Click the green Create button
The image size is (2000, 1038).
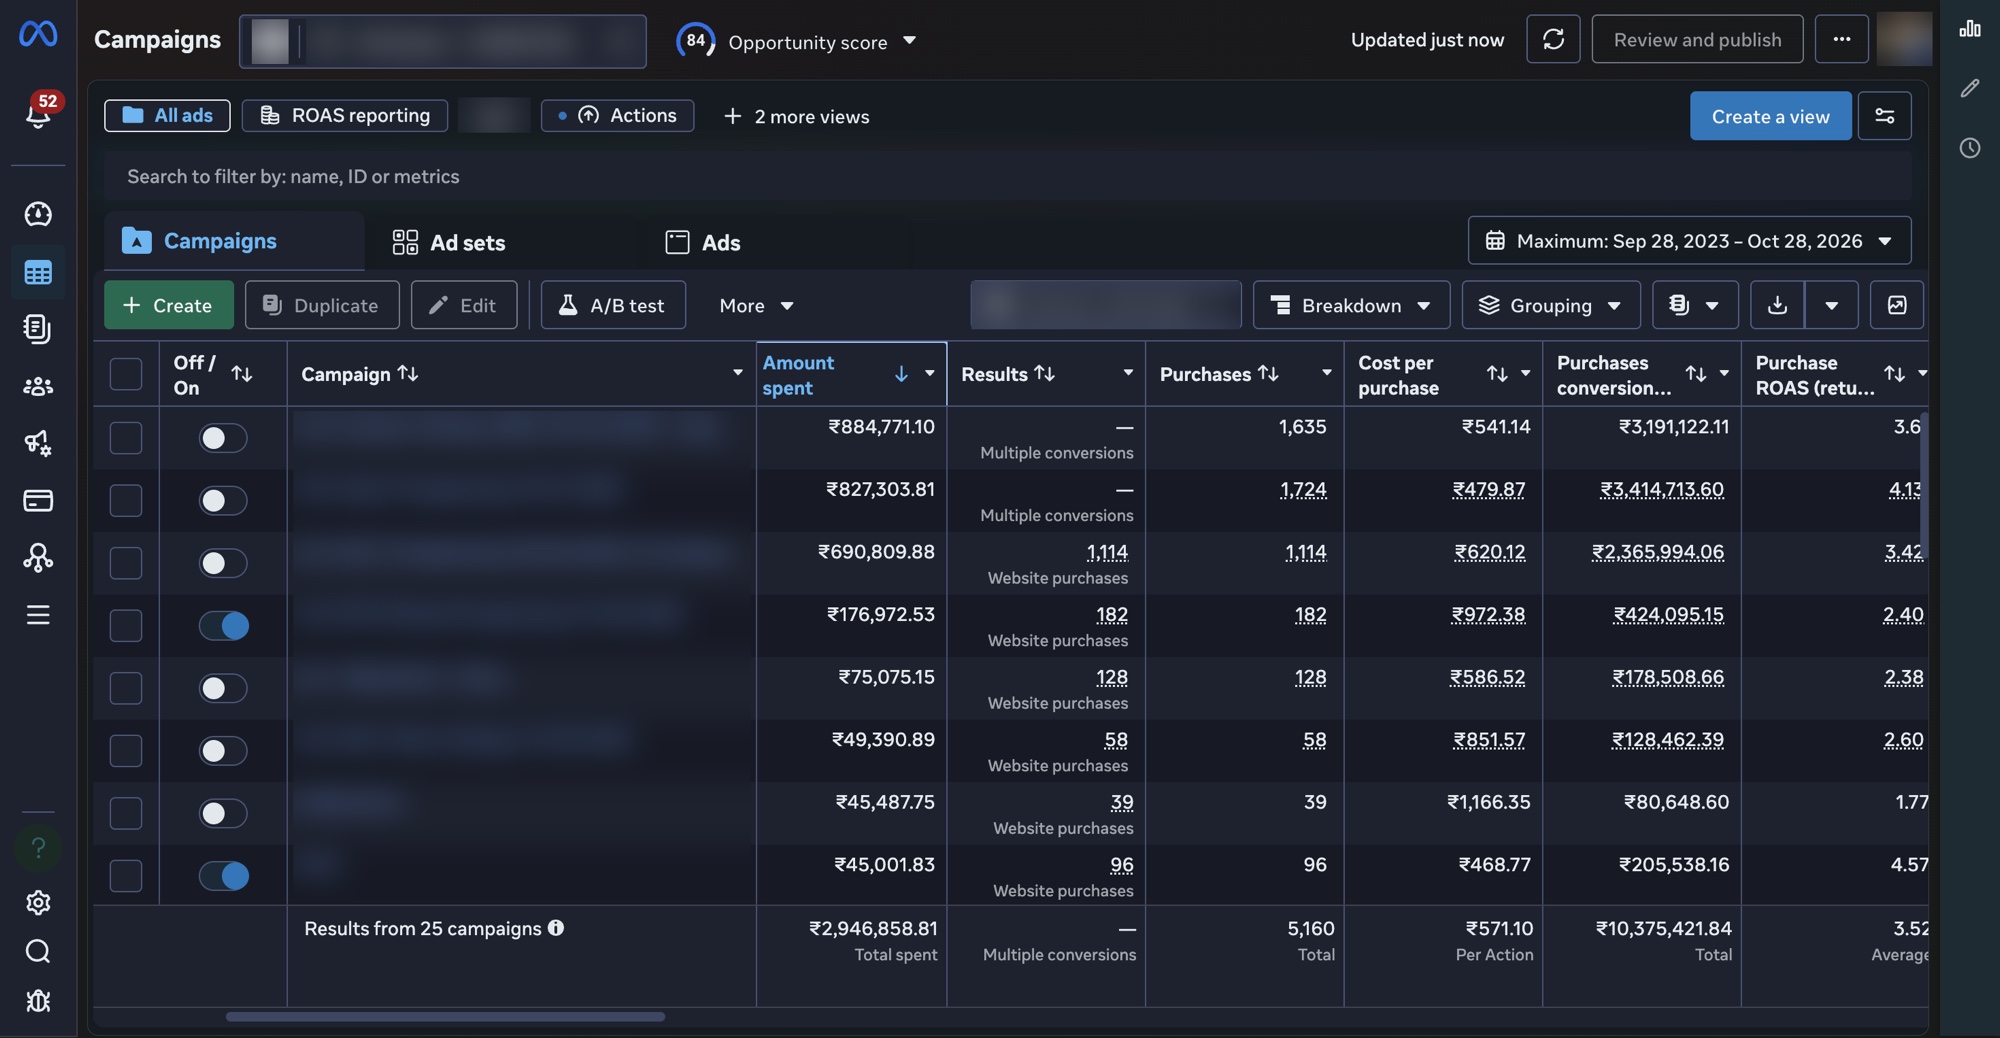(x=169, y=305)
